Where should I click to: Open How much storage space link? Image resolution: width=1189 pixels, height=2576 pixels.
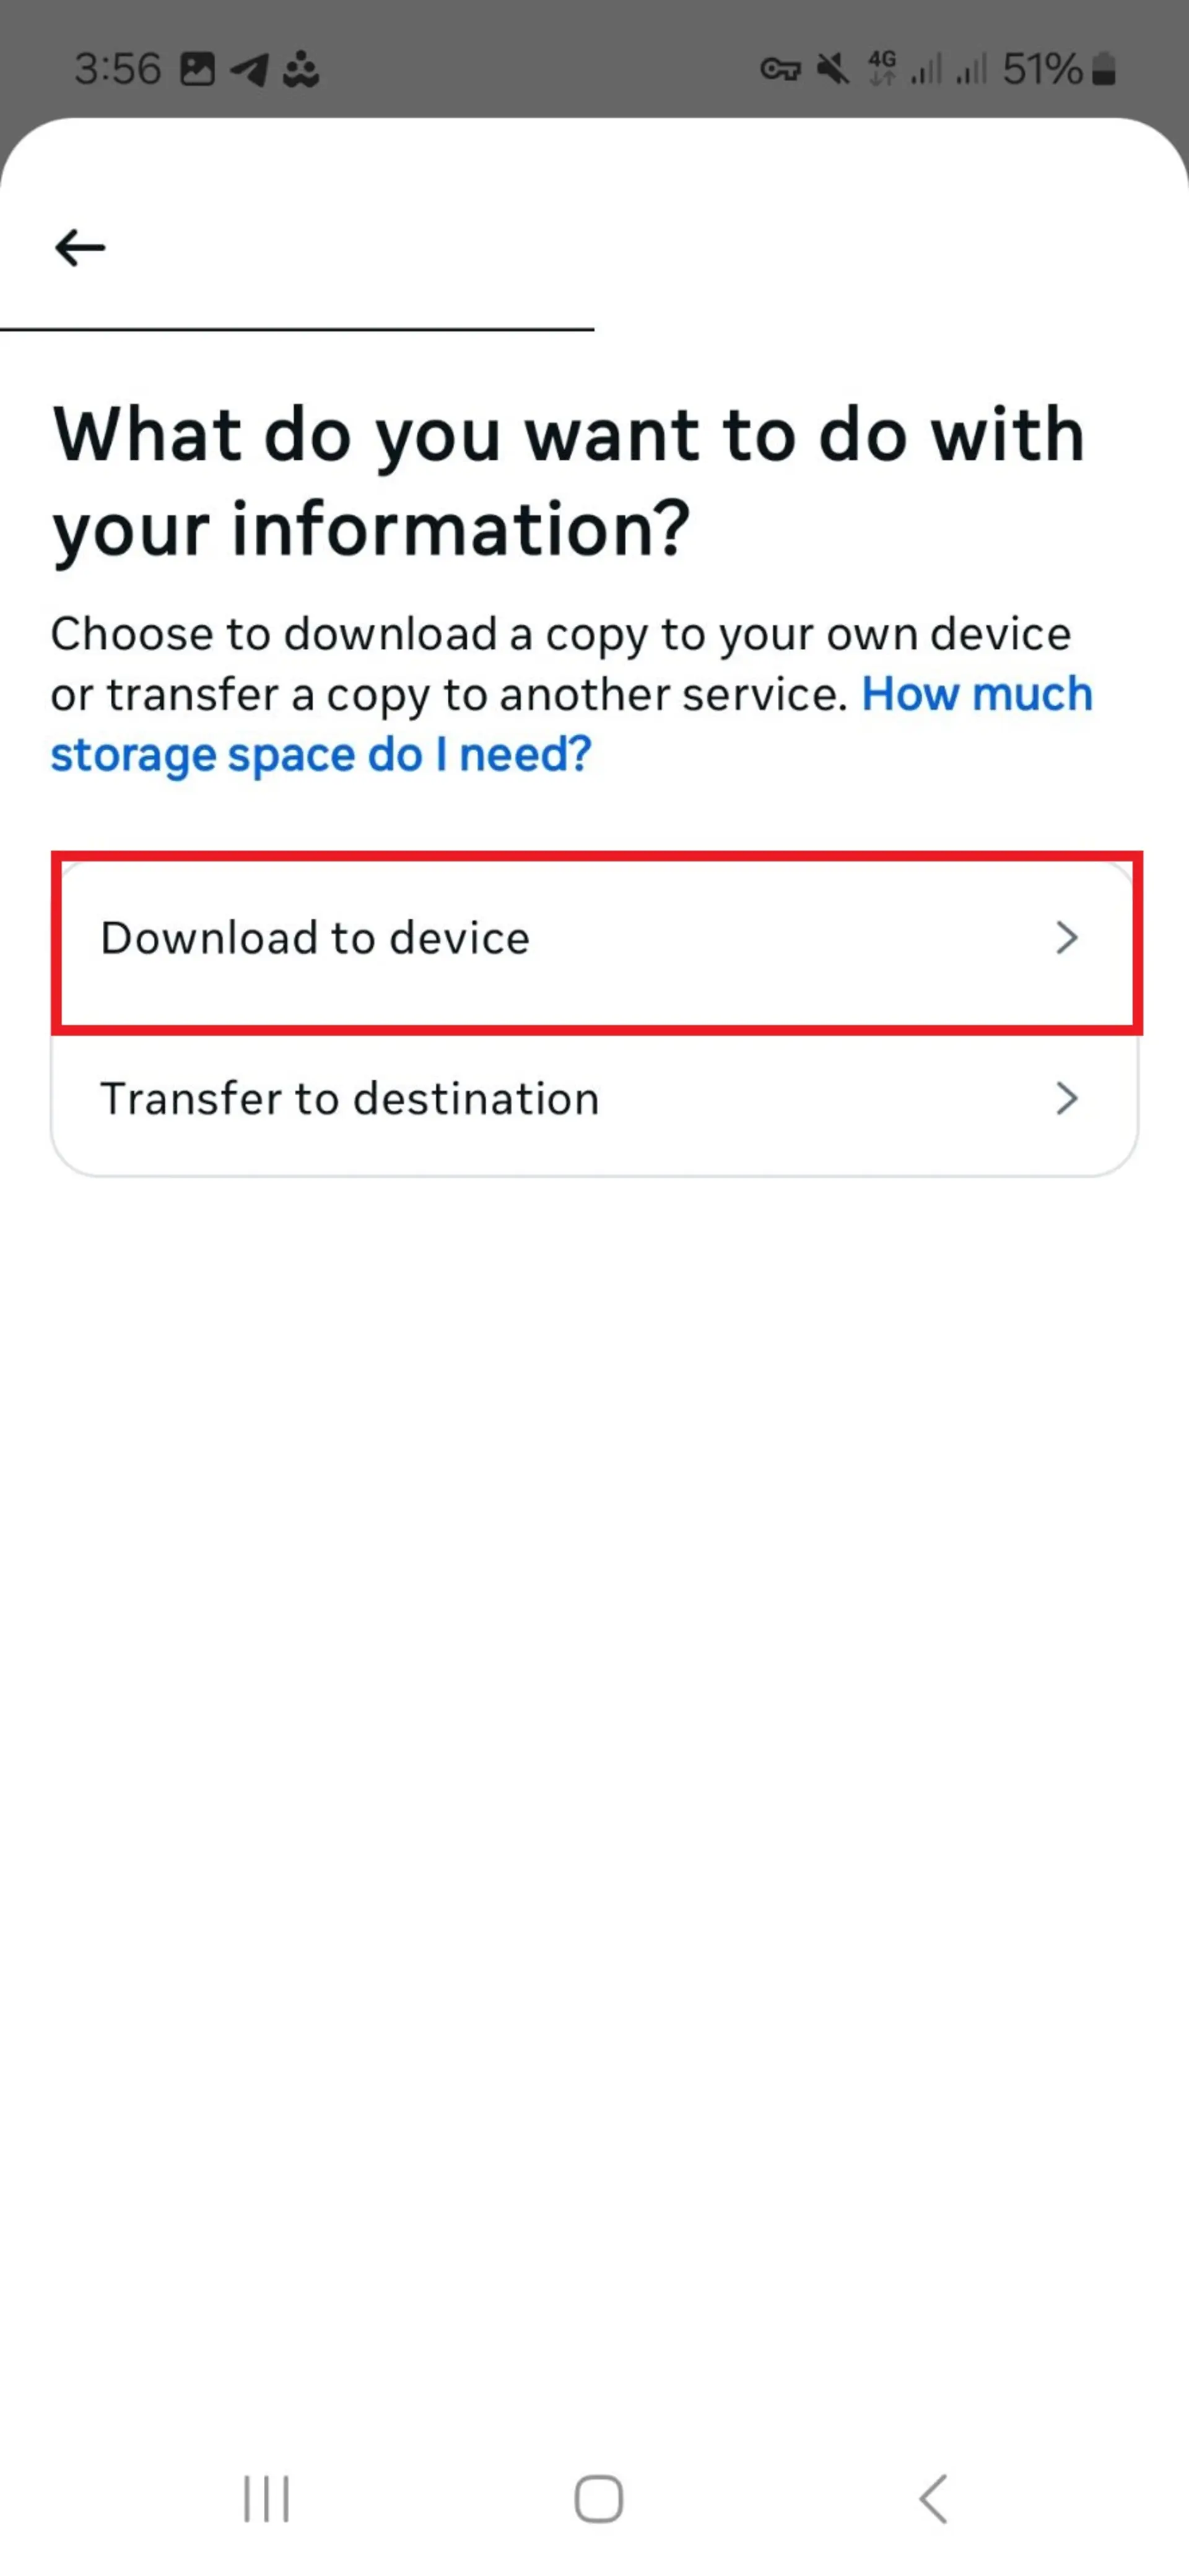click(572, 724)
